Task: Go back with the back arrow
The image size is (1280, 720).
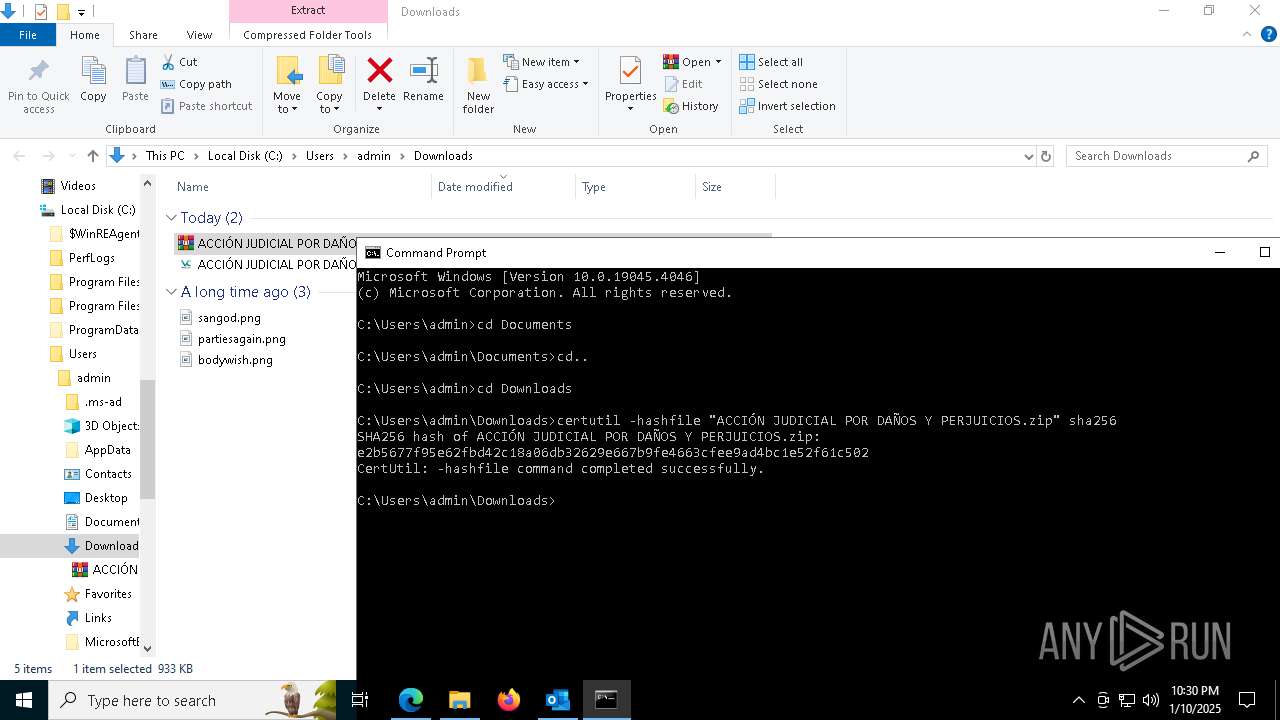Action: (x=19, y=156)
